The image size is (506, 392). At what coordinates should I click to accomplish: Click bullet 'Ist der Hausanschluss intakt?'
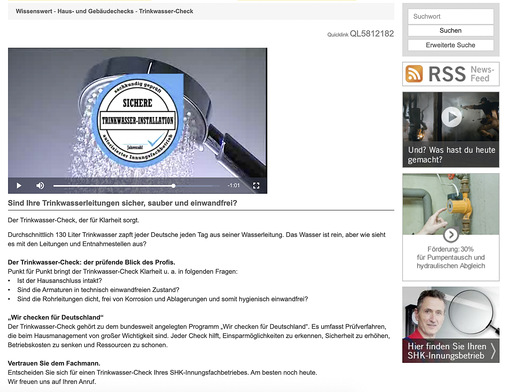(x=60, y=281)
